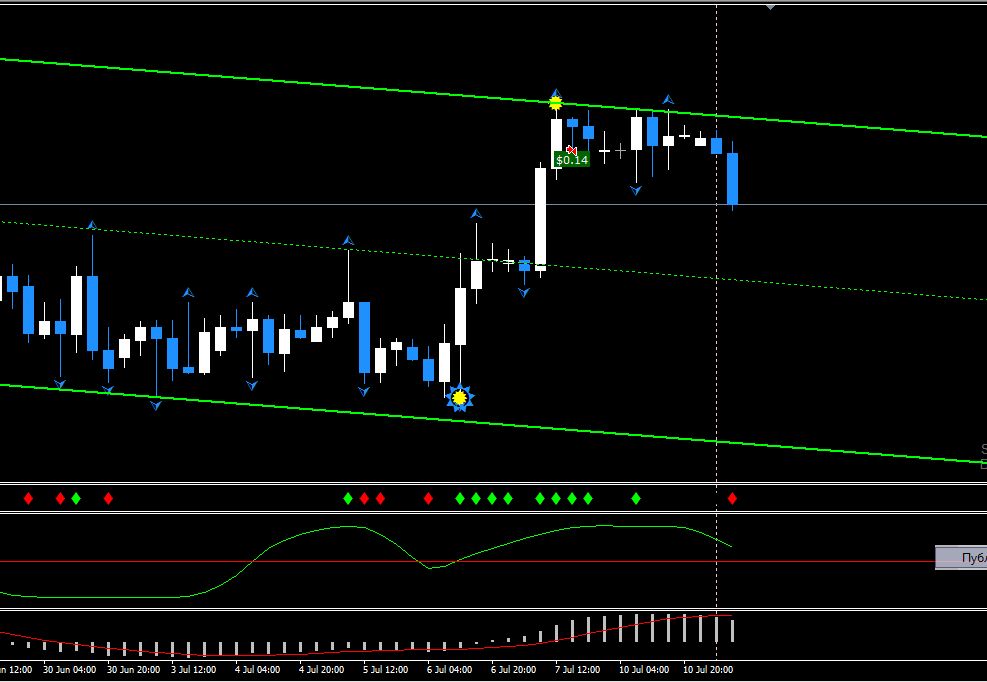Click the gray chart shift triangle at top
Image resolution: width=987 pixels, height=682 pixels.
tap(770, 7)
